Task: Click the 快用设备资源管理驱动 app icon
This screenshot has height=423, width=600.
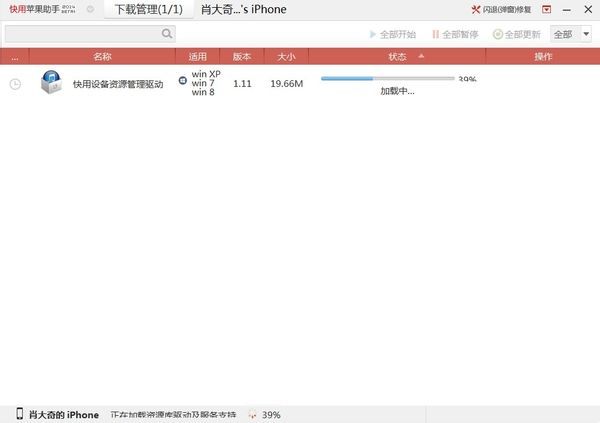Action: (x=51, y=82)
